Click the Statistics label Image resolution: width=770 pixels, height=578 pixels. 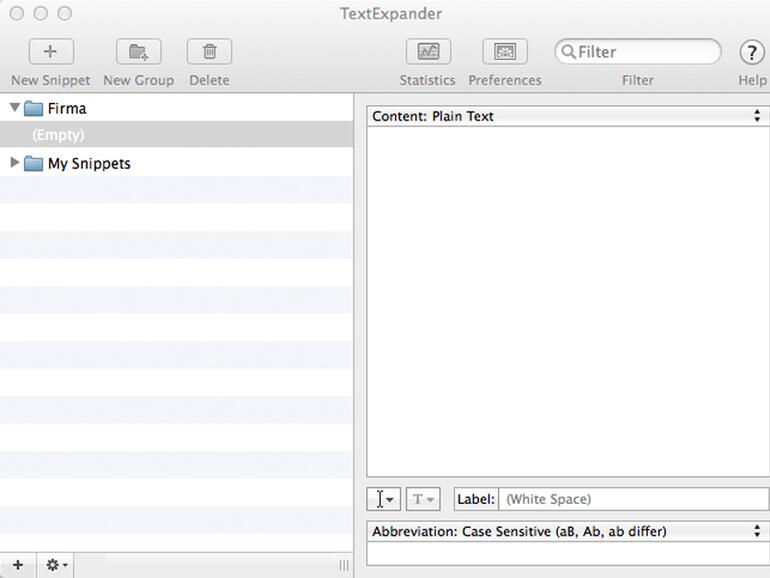(x=427, y=80)
